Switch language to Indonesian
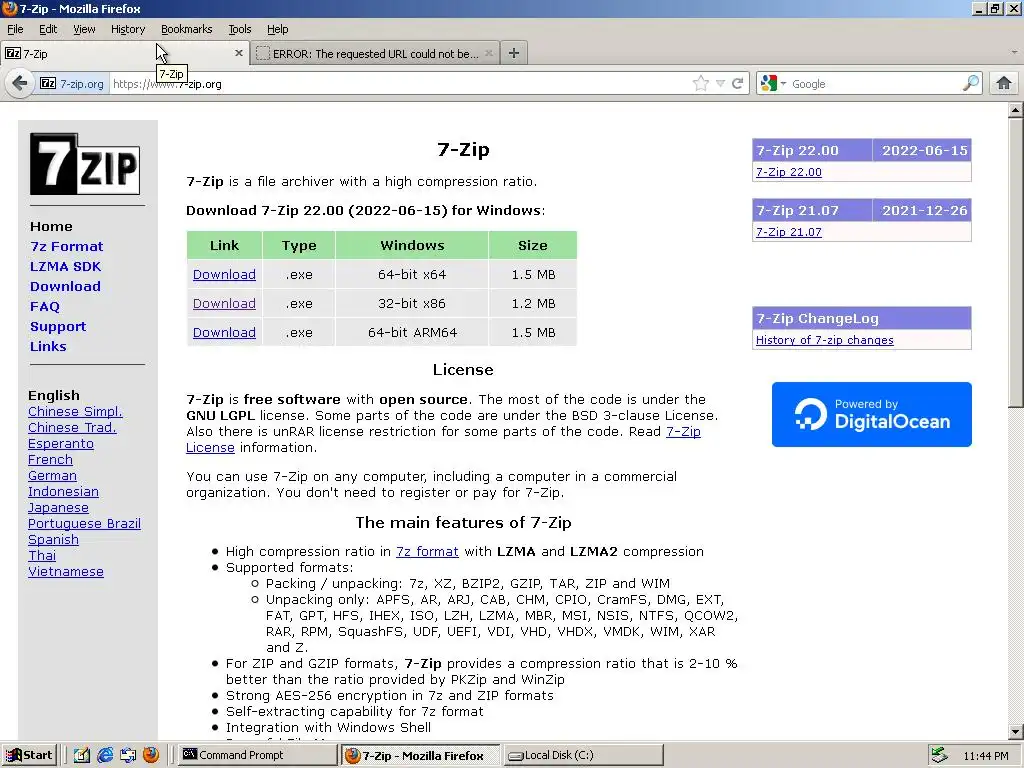 click(63, 492)
